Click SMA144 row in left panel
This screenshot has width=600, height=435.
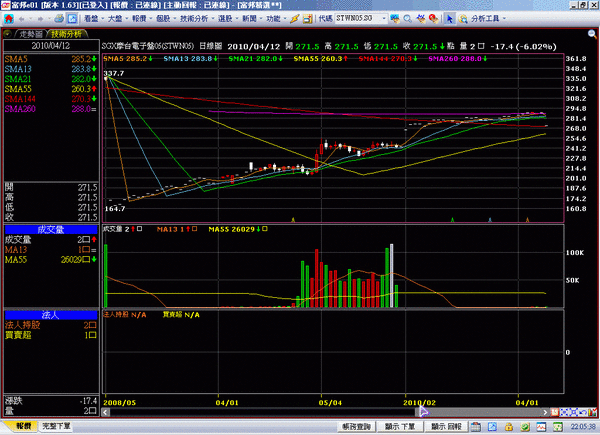[51, 99]
